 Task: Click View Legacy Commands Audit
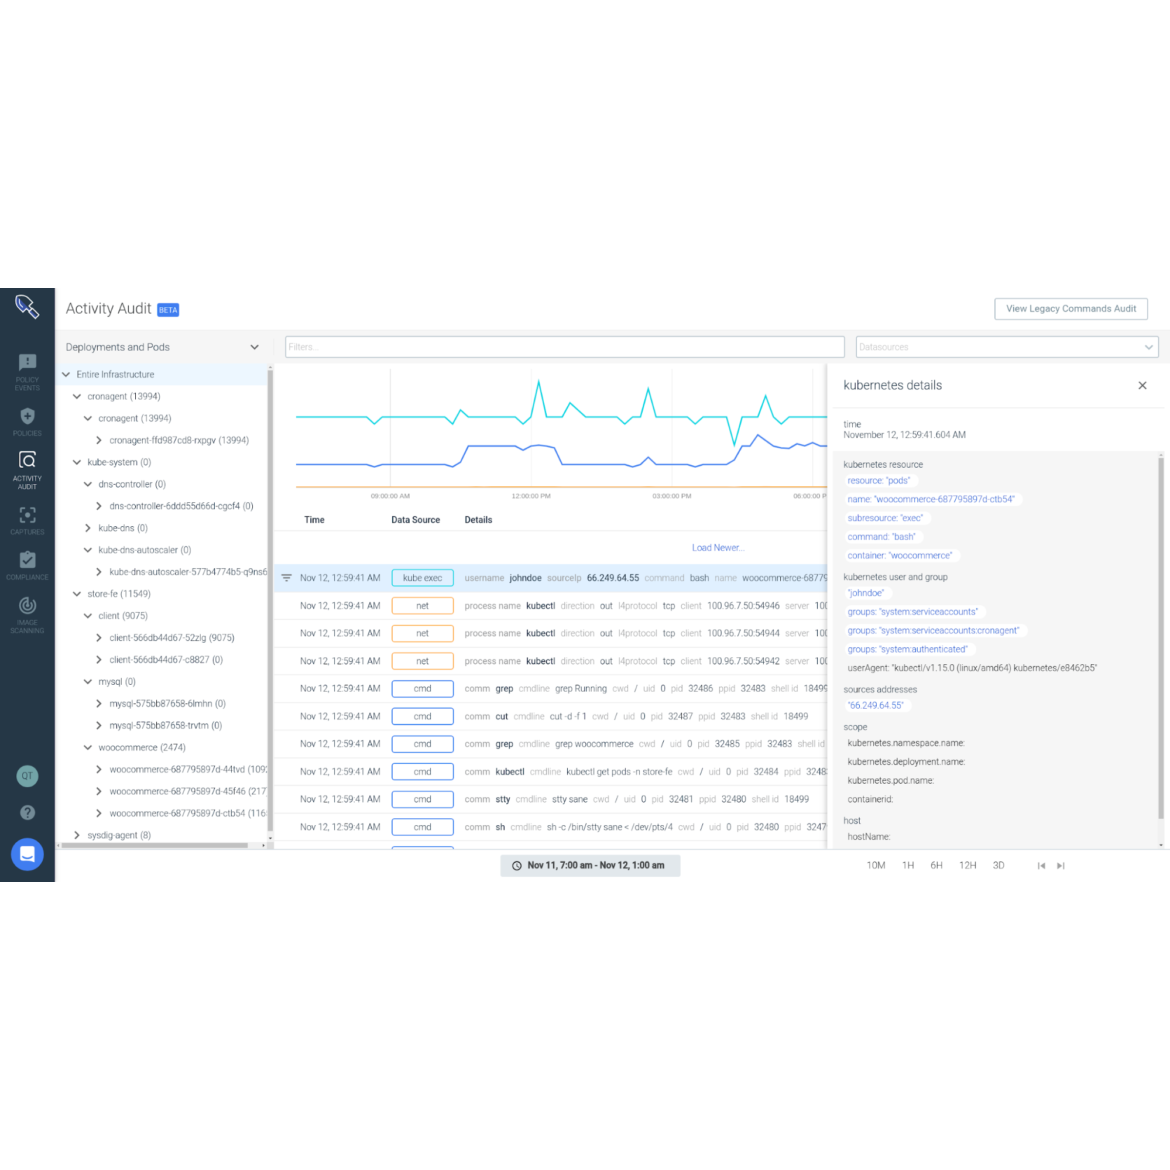coord(1070,309)
